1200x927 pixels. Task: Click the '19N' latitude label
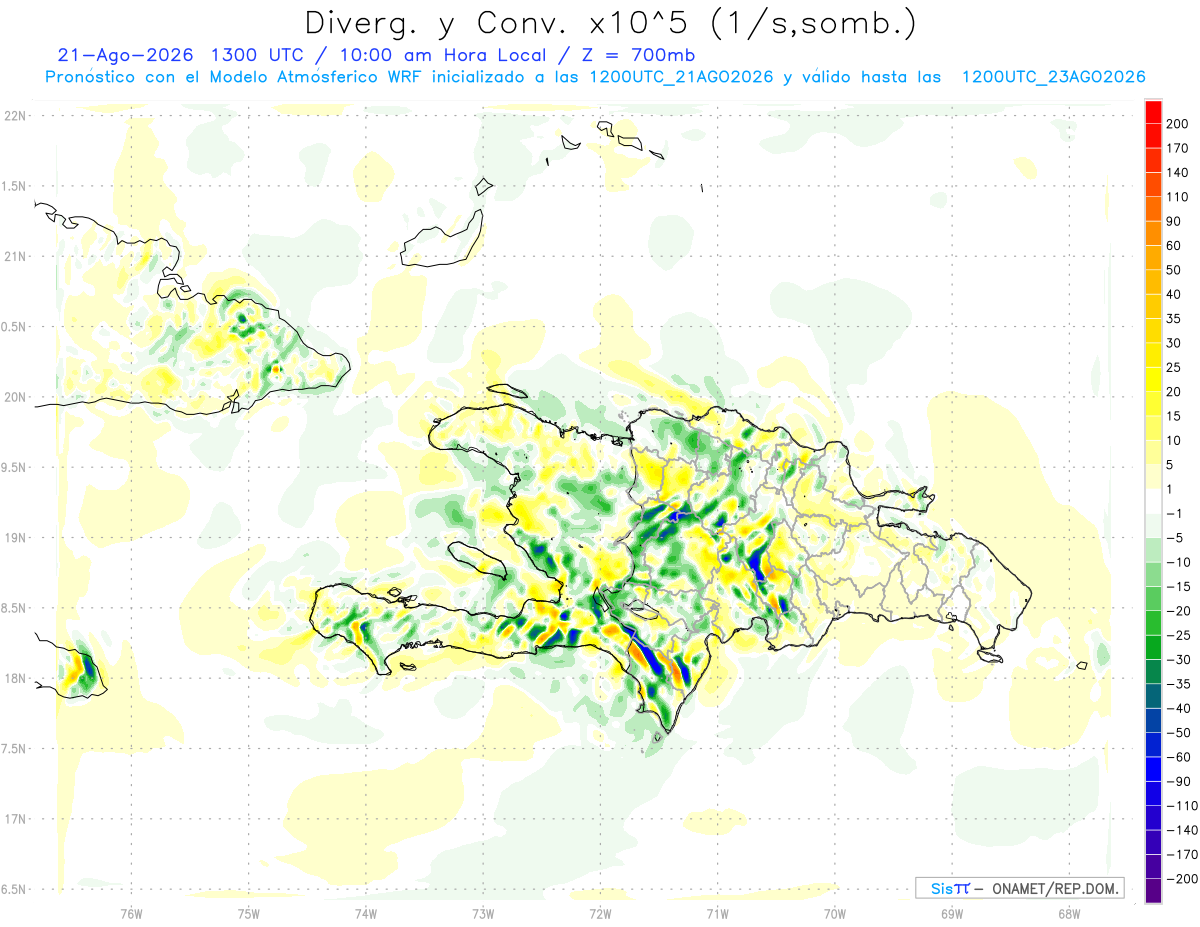click(x=16, y=538)
